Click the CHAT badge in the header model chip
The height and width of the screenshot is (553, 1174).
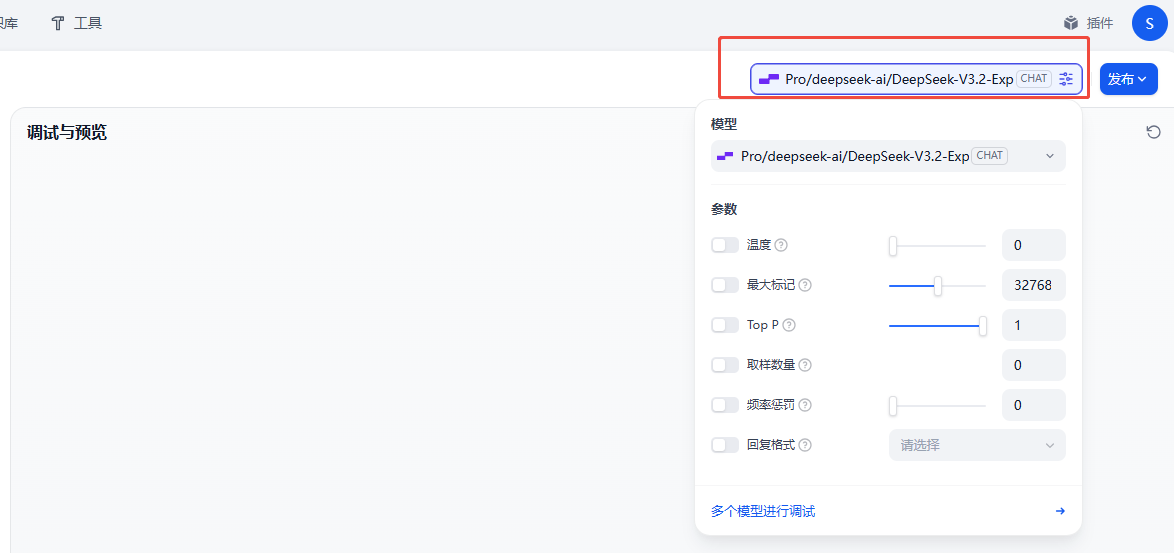click(1034, 79)
